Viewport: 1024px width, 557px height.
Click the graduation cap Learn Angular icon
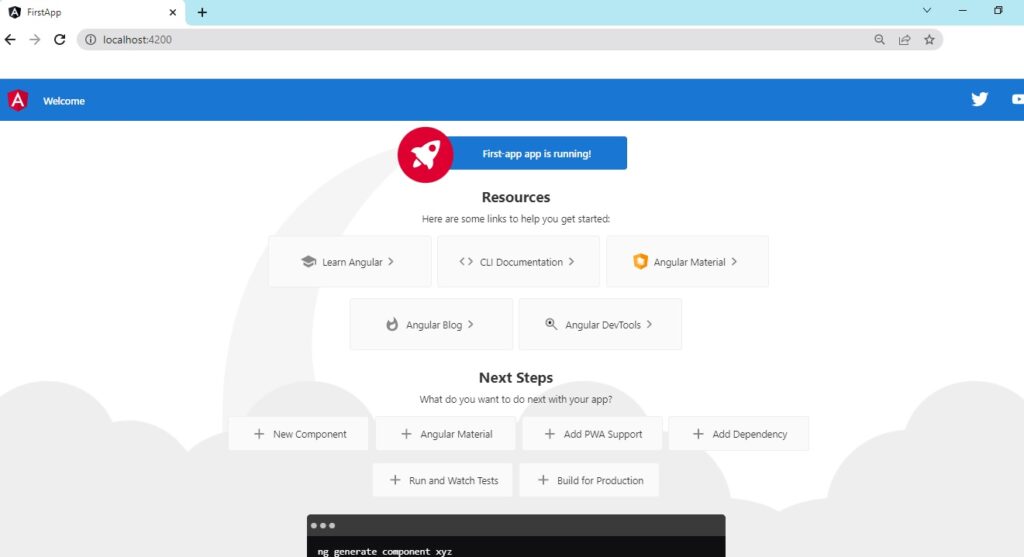308,261
